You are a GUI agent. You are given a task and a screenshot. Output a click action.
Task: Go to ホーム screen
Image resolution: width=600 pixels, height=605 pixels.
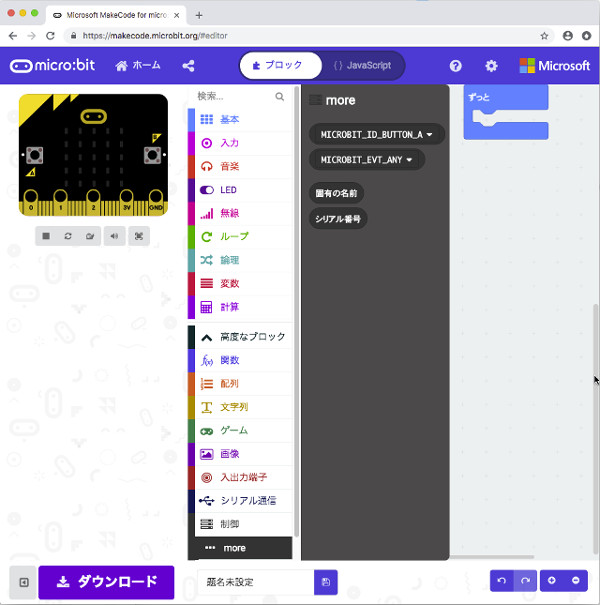[138, 66]
